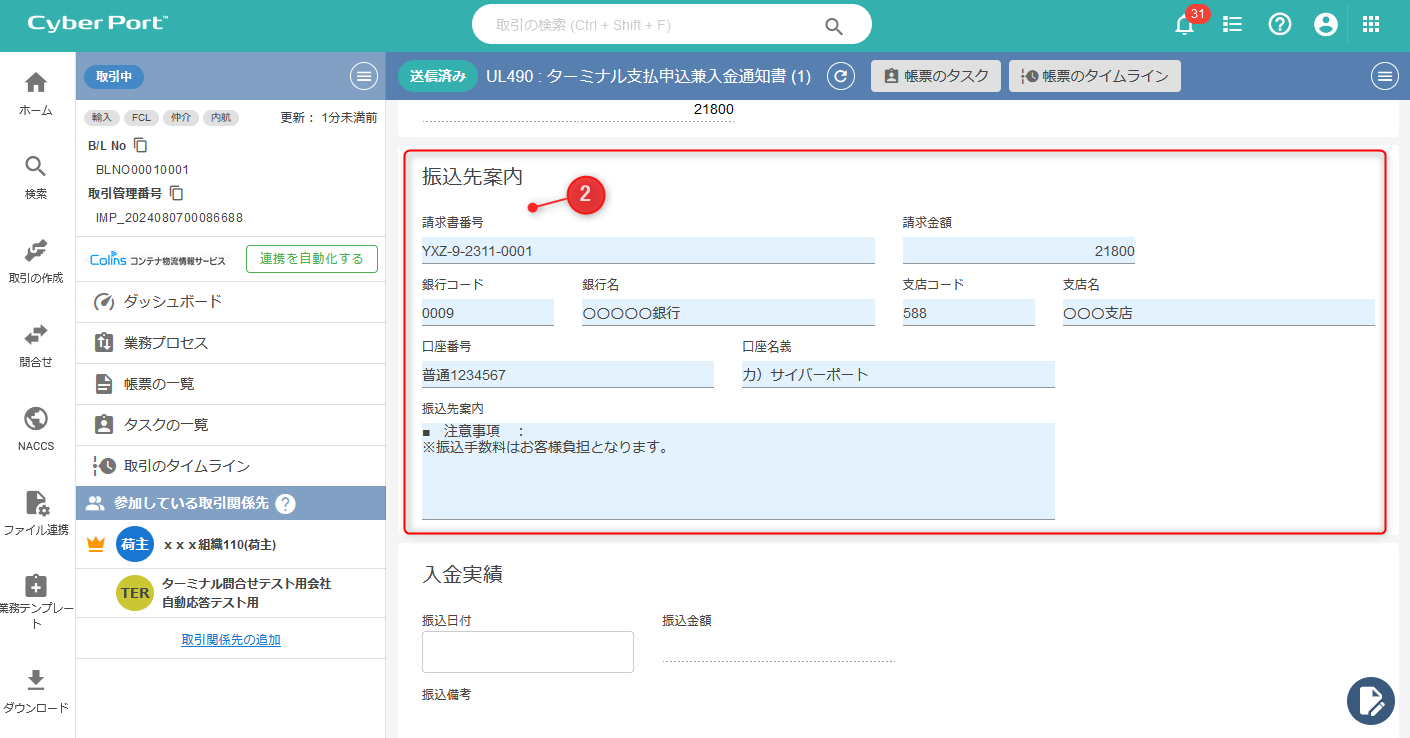Click the floating edit document button
The height and width of the screenshot is (738, 1410).
tap(1370, 700)
